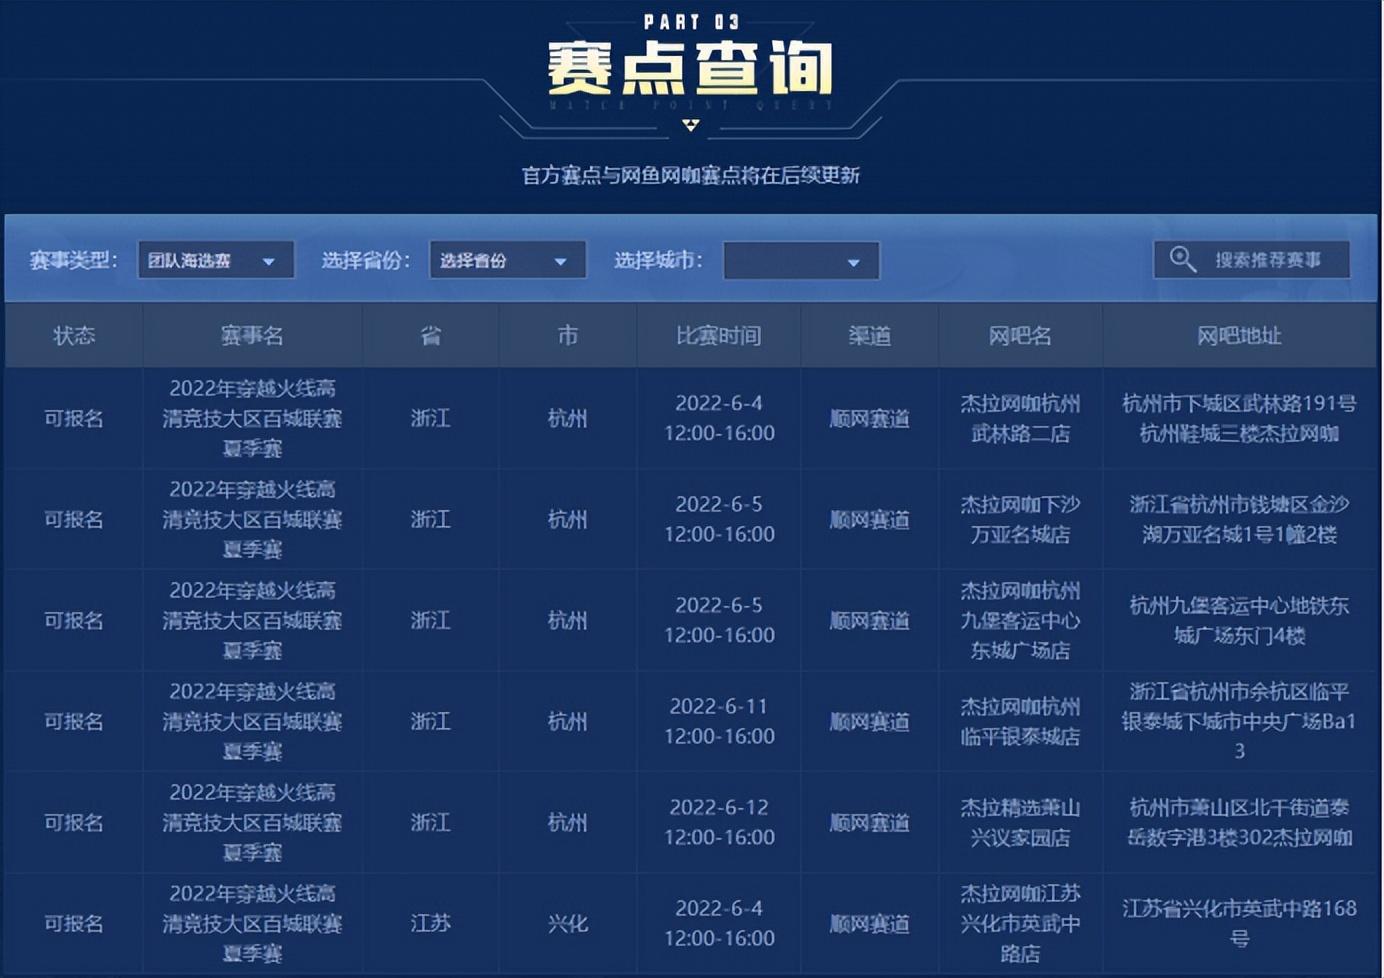Image resolution: width=1384 pixels, height=978 pixels.
Task: Click the 状态 column header
Action: point(74,336)
